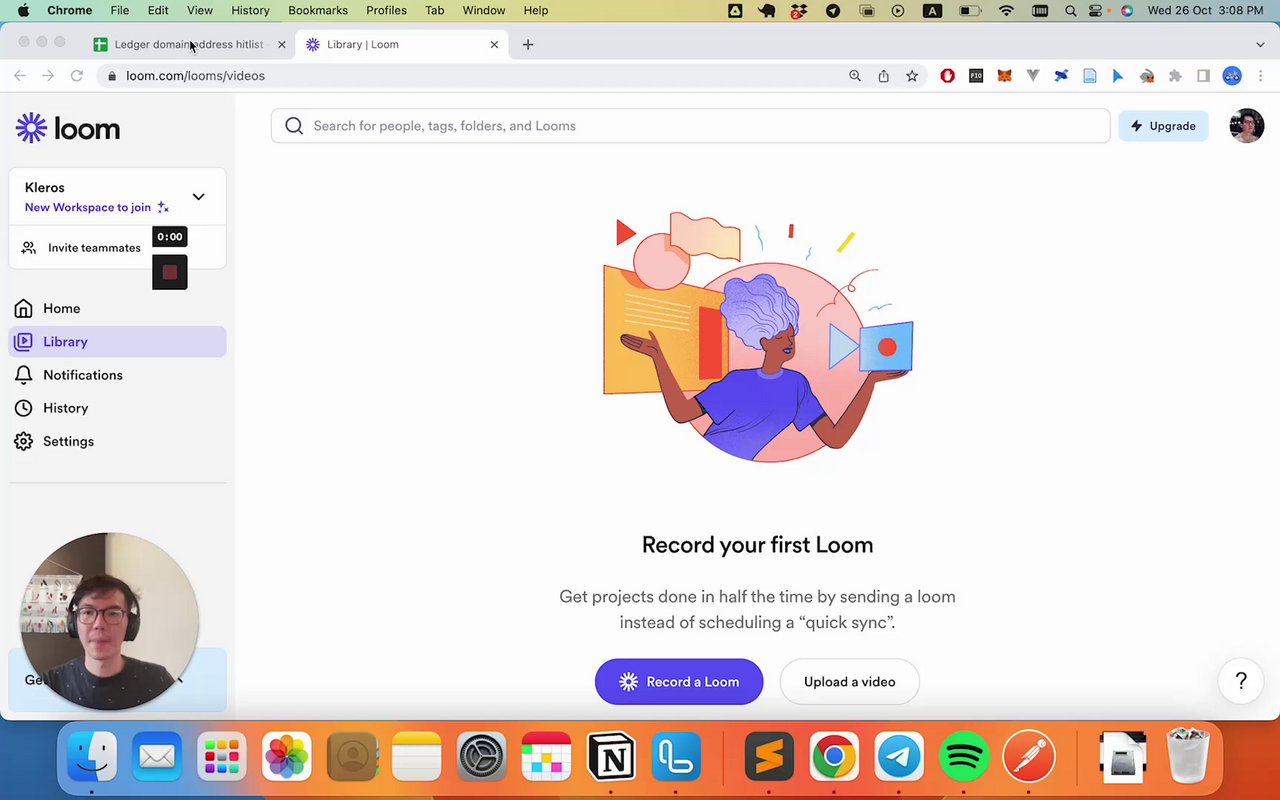Open the Trash in the Dock
Image resolution: width=1280 pixels, height=800 pixels.
point(1188,756)
